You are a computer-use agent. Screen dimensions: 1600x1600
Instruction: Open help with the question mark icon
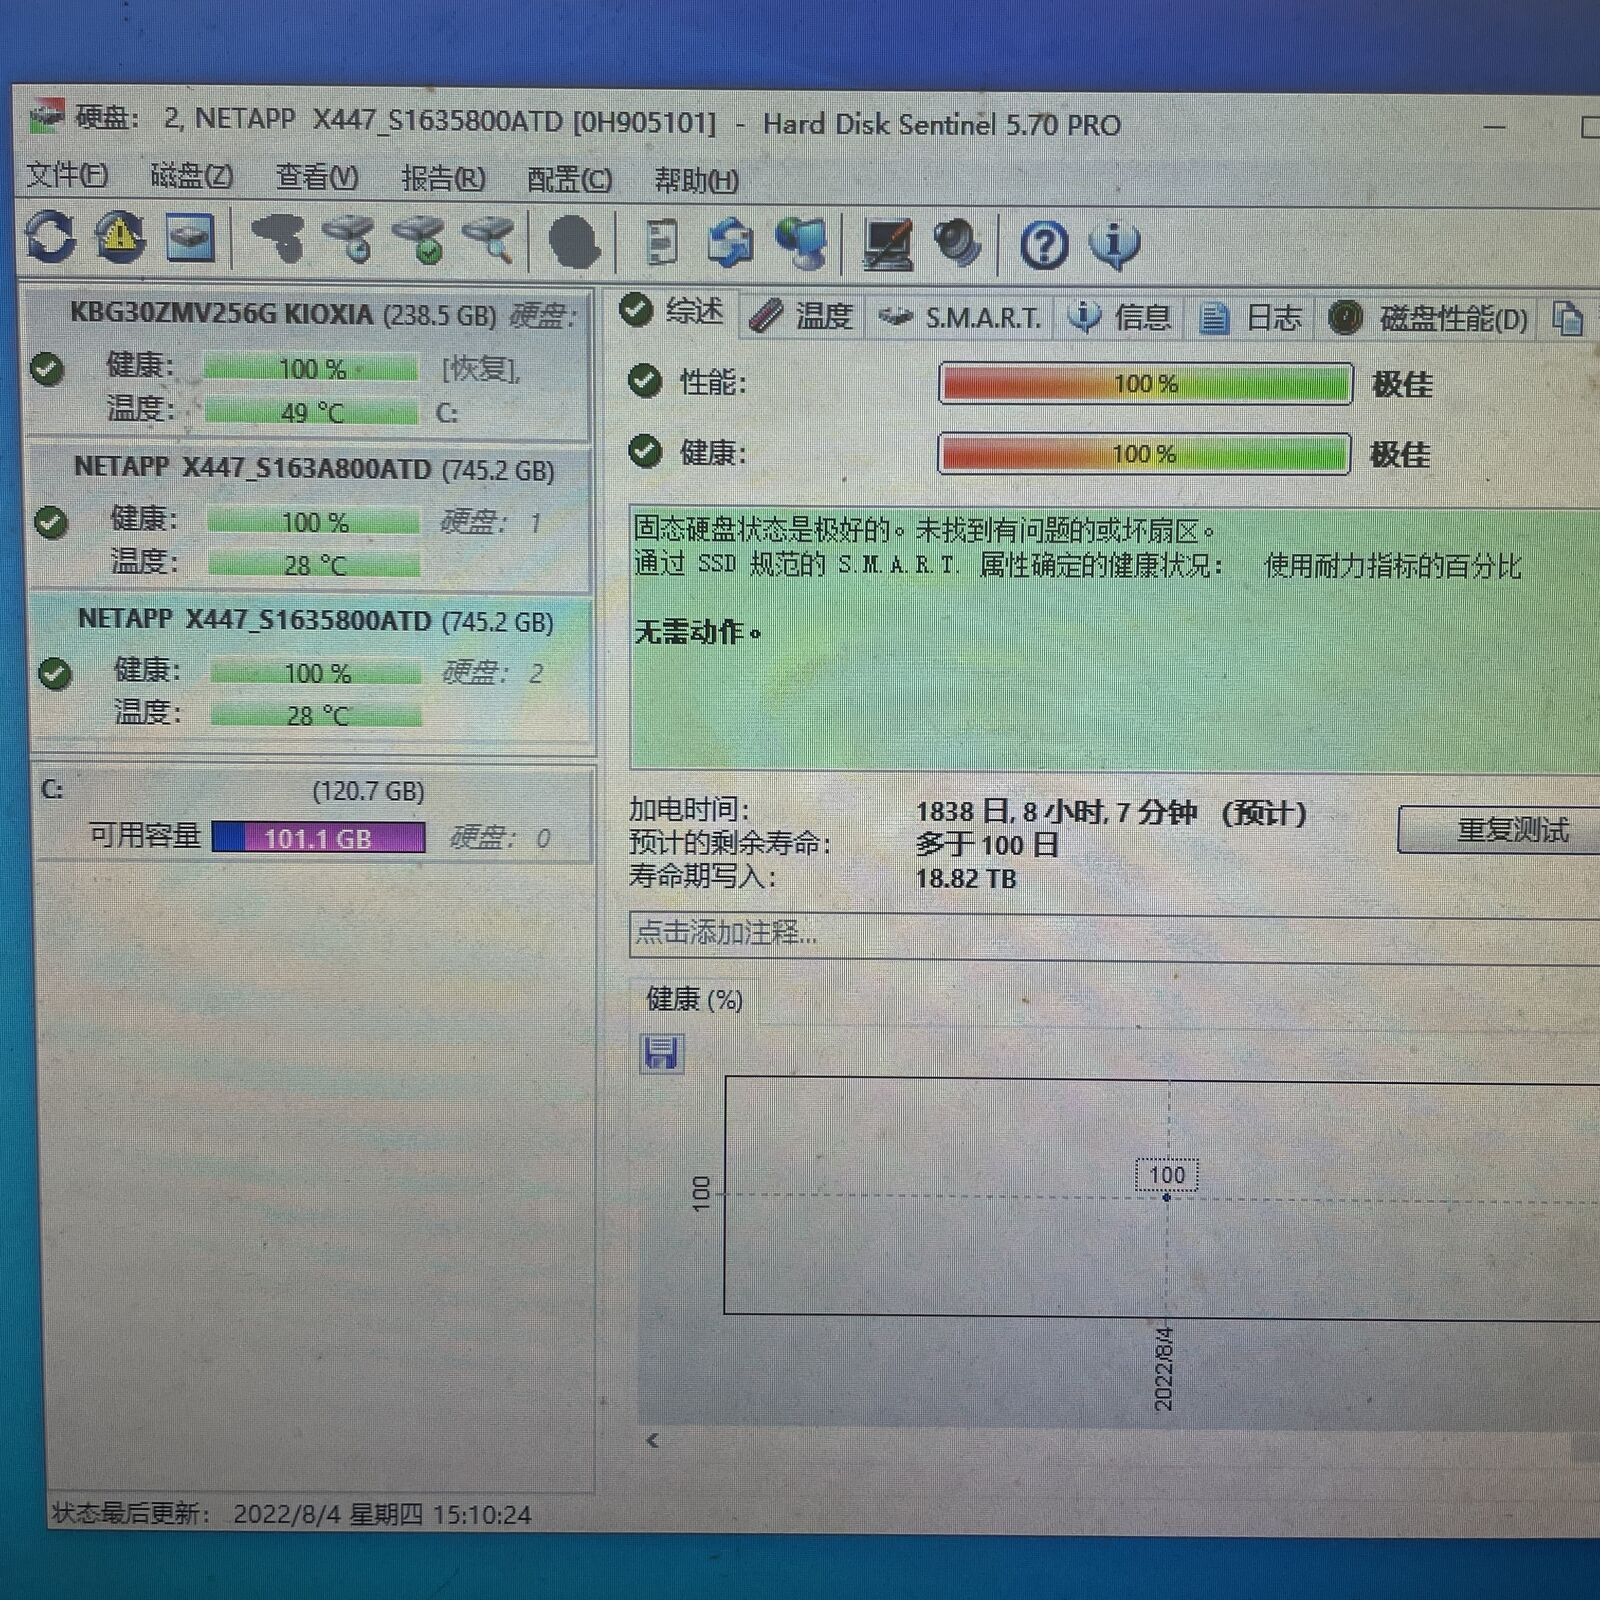pos(1044,245)
